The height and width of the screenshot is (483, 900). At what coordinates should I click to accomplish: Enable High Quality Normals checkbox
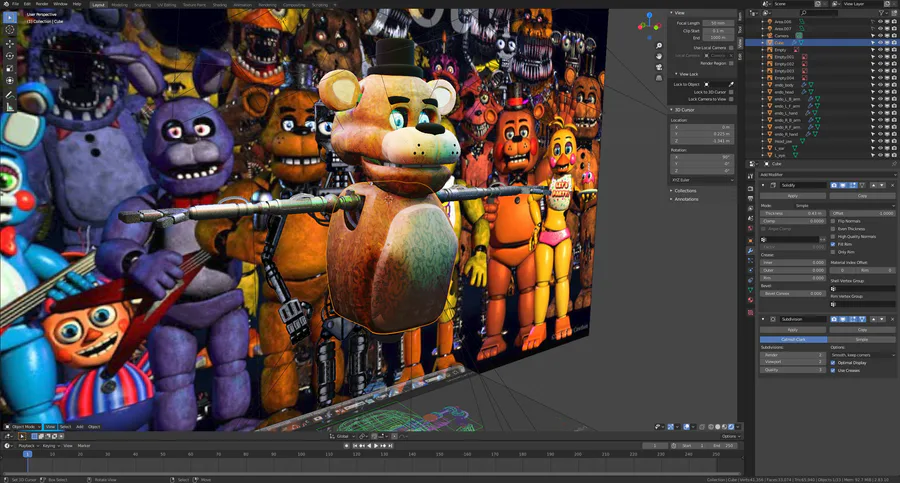[x=833, y=237]
